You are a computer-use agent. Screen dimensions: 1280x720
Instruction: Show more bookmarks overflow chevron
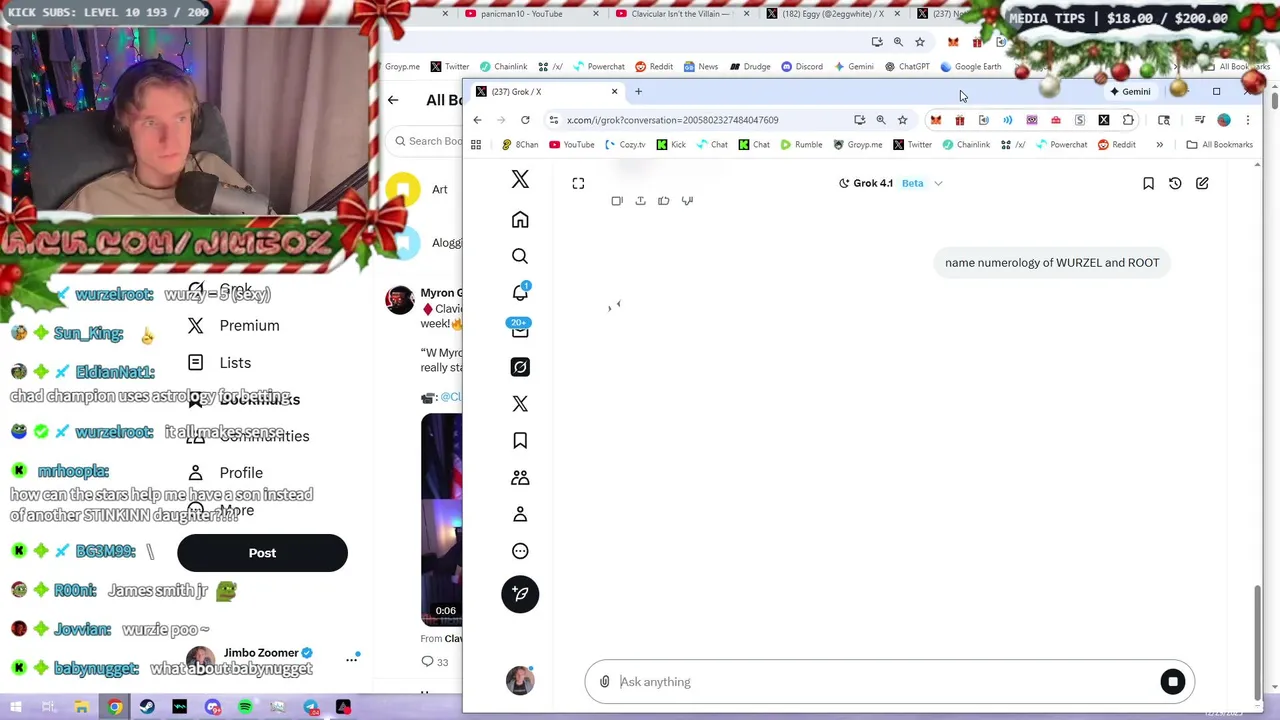1159,145
